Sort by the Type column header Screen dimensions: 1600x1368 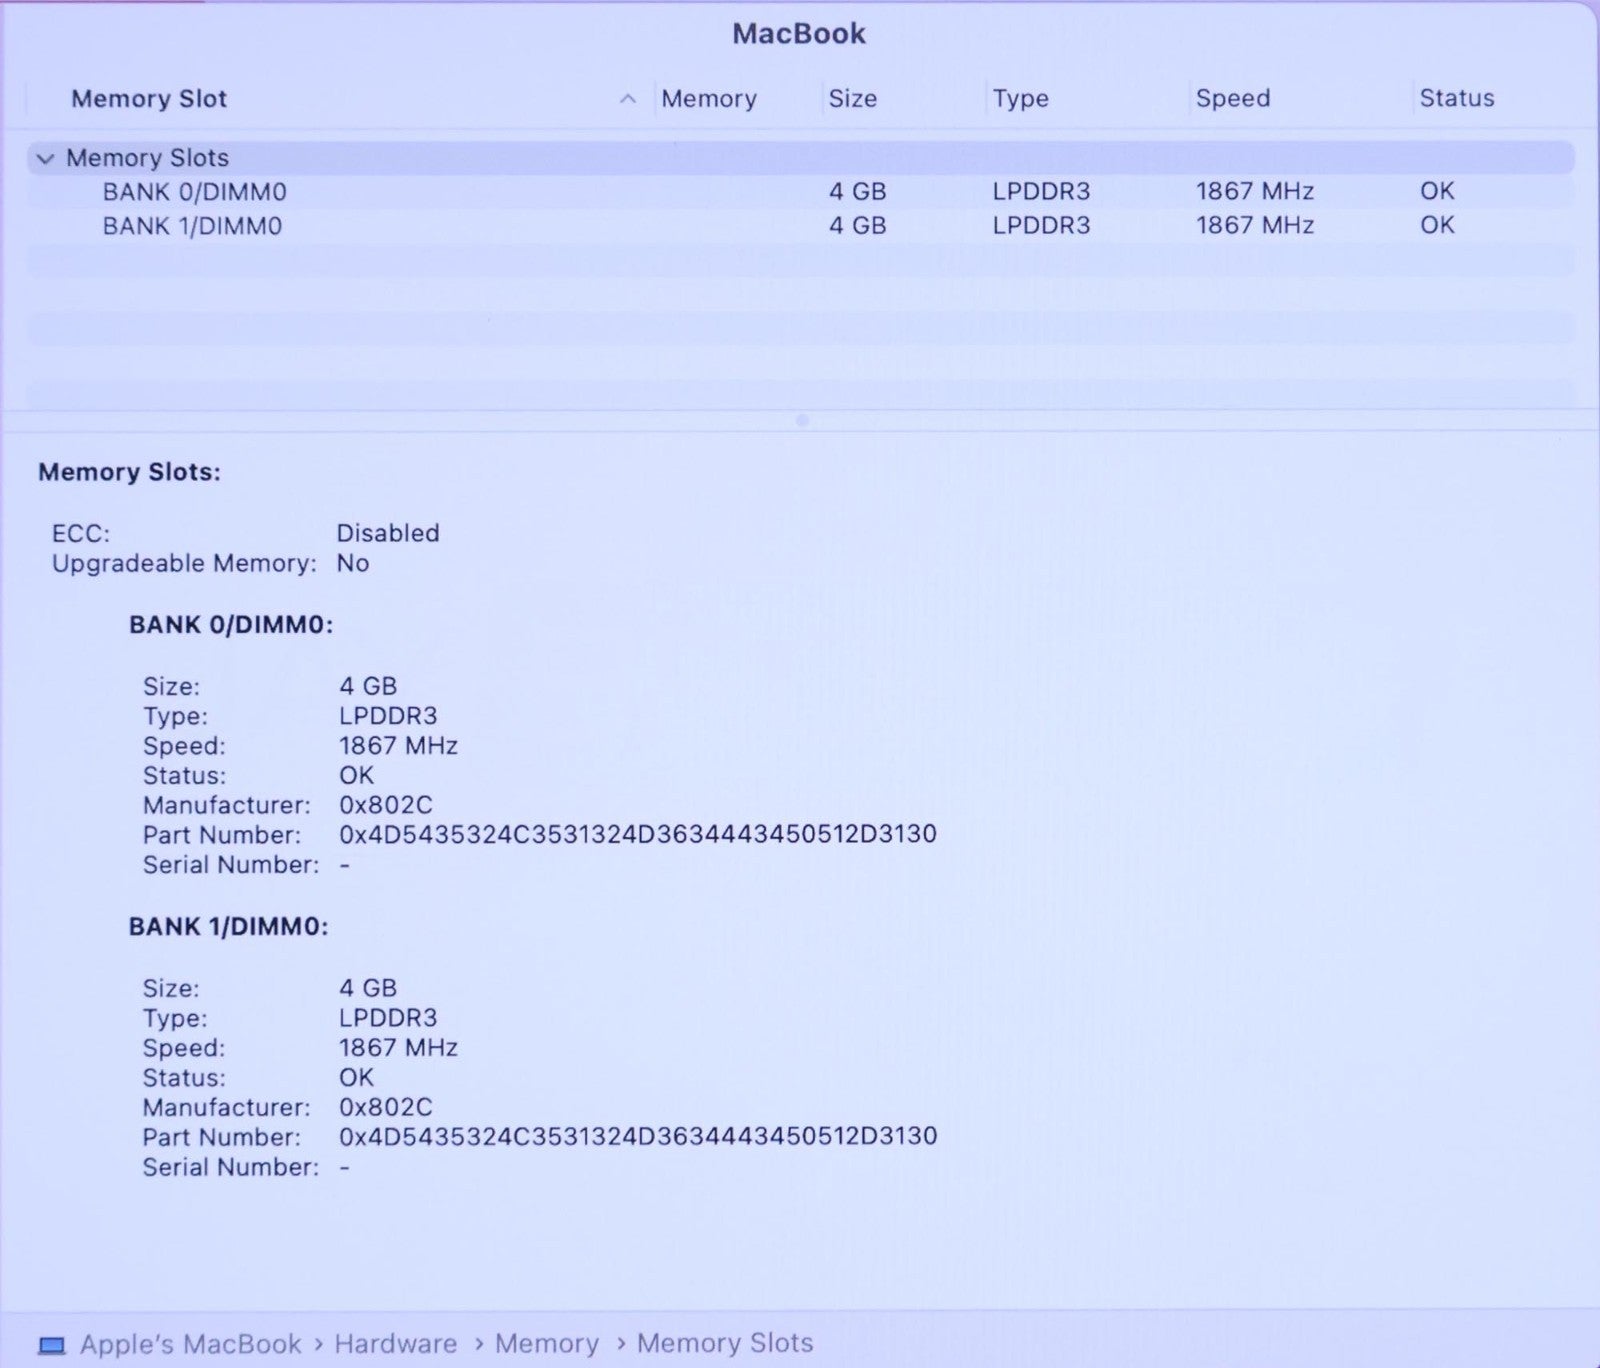(x=1021, y=99)
